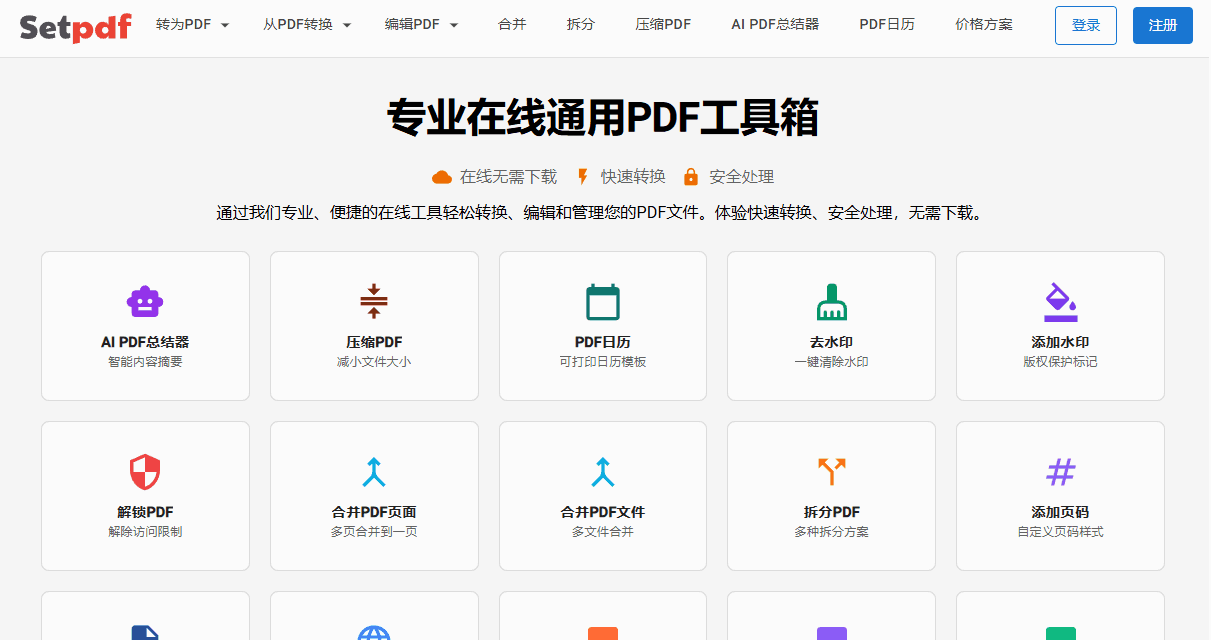The width and height of the screenshot is (1211, 640).
Task: Expand the 编辑PDF dropdown menu
Action: (x=422, y=25)
